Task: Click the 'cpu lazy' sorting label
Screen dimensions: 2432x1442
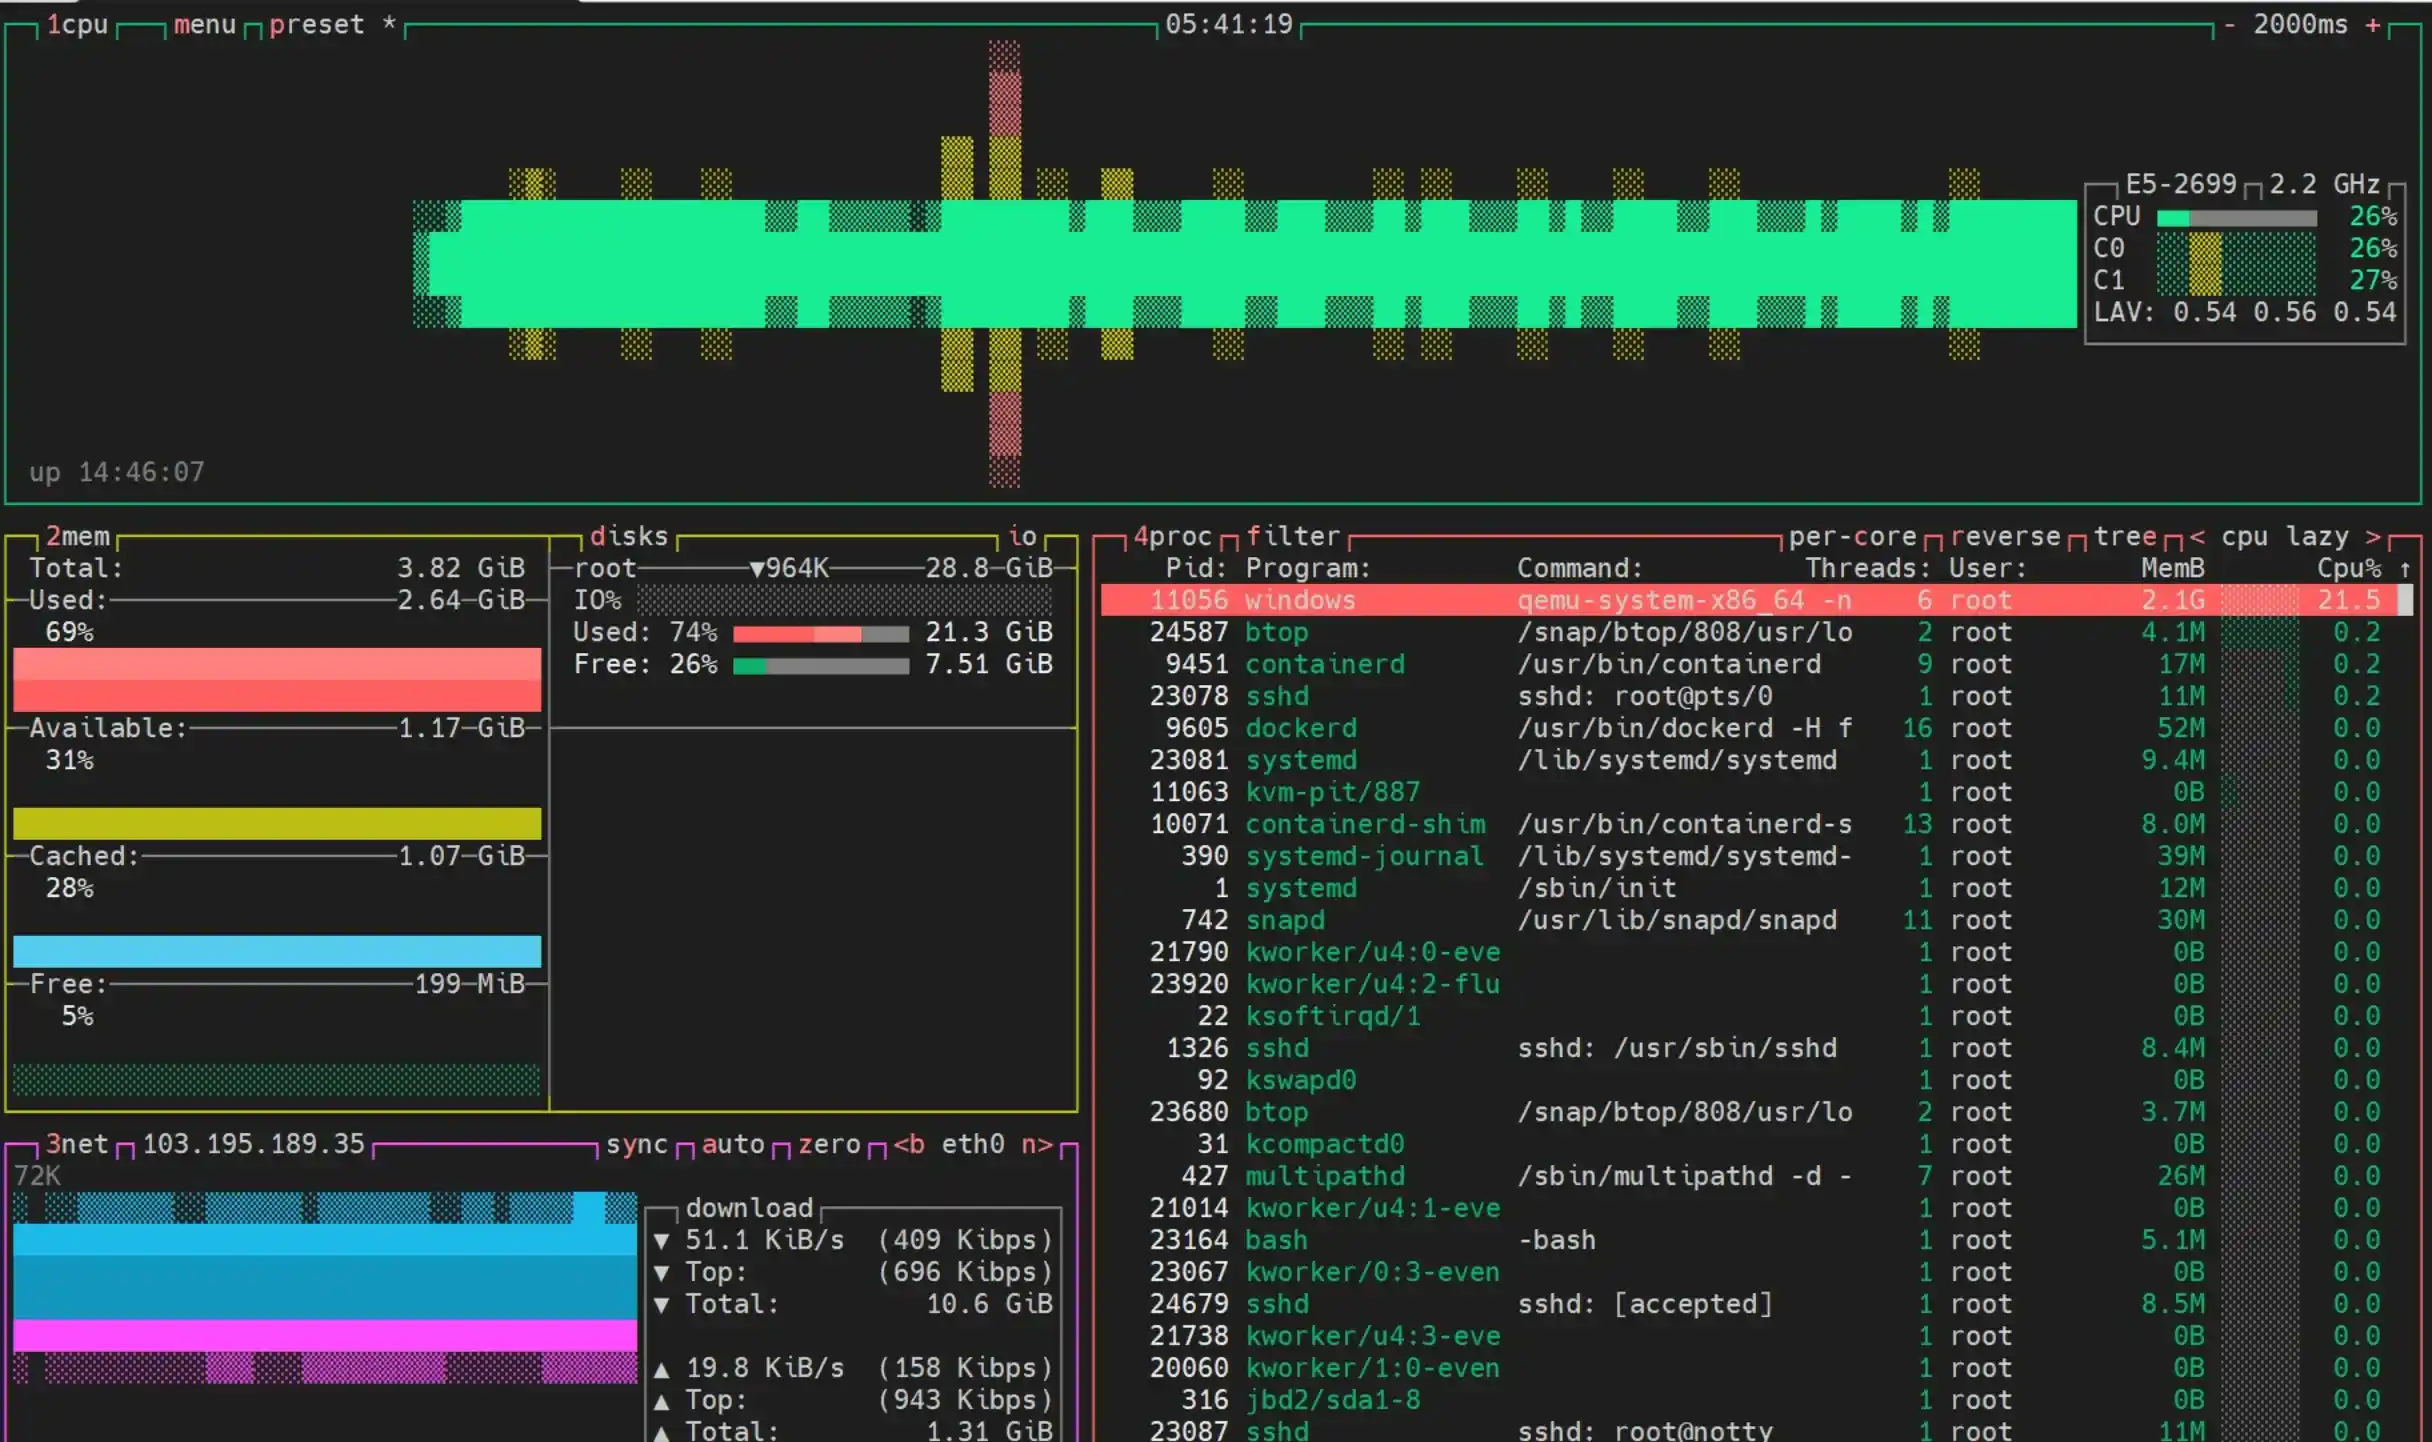Action: [2285, 536]
